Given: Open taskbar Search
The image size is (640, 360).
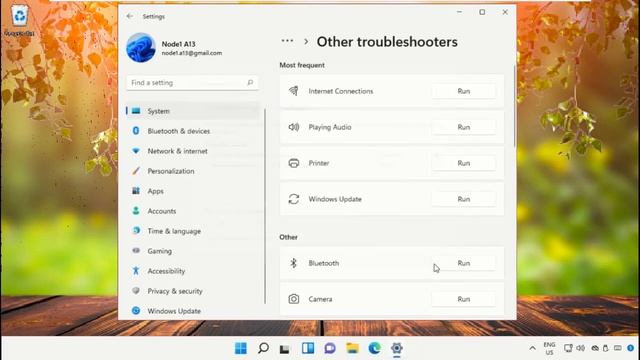Looking at the screenshot, I should tap(263, 348).
